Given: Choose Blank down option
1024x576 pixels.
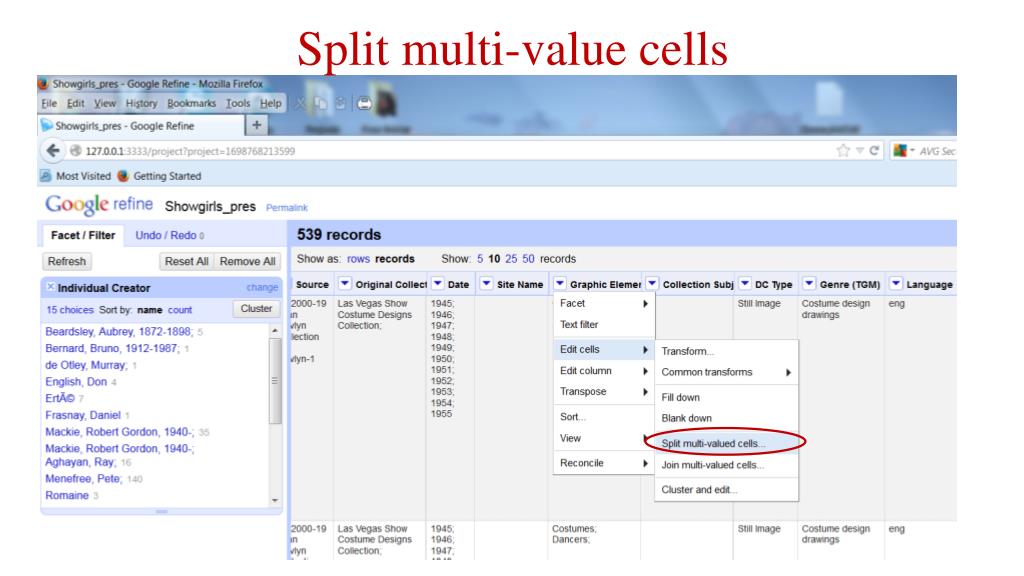Looking at the screenshot, I should coord(726,418).
